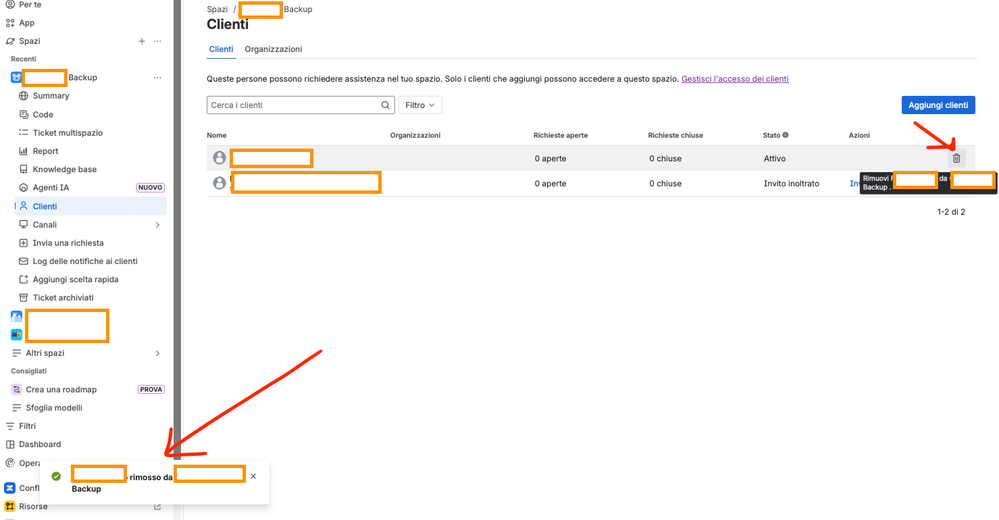The height and width of the screenshot is (520, 999).
Task: Open Ticket multispazio
Action: [68, 133]
